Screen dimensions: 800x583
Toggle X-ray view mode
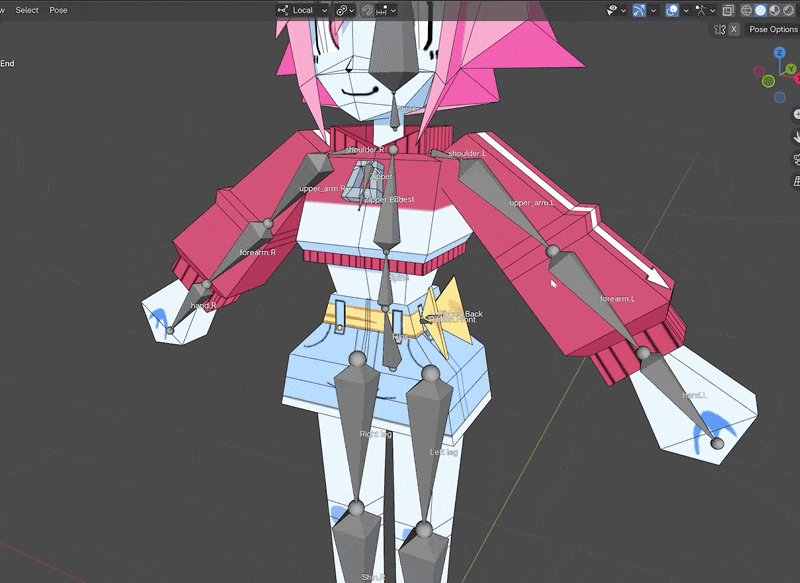[727, 10]
